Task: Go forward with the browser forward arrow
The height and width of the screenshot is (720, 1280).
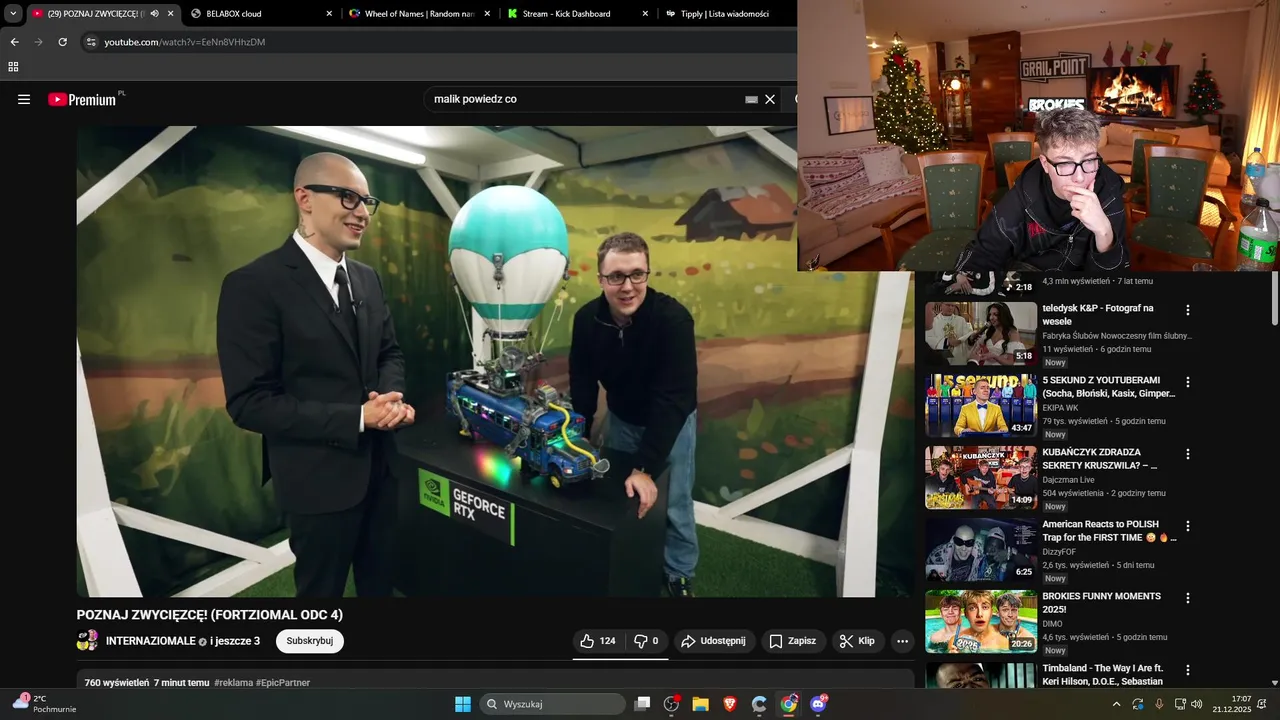Action: 38,42
